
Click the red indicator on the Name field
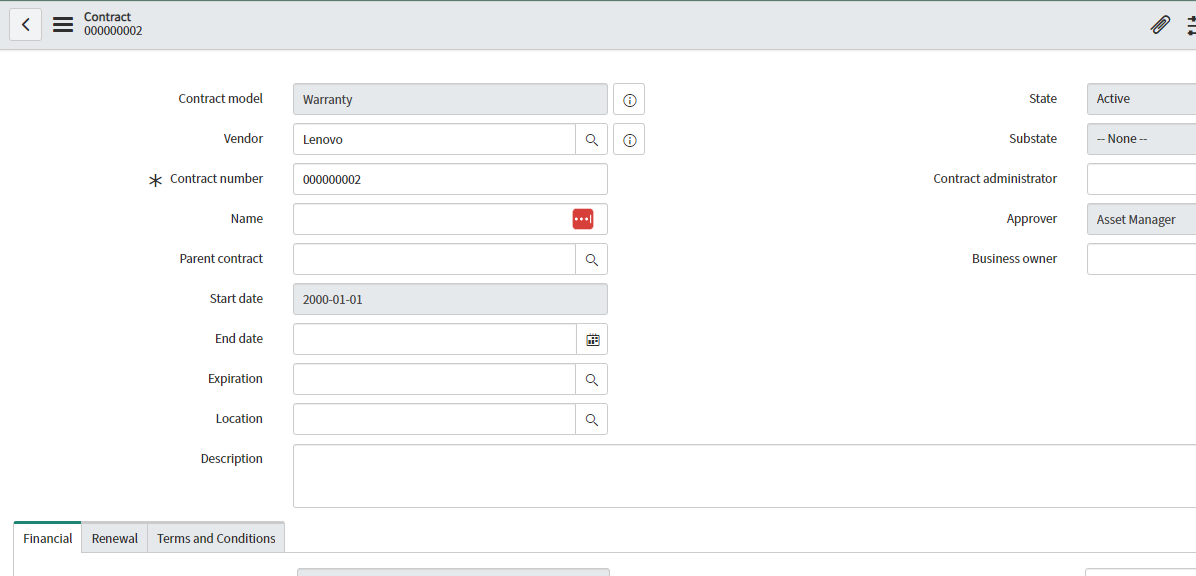point(583,219)
